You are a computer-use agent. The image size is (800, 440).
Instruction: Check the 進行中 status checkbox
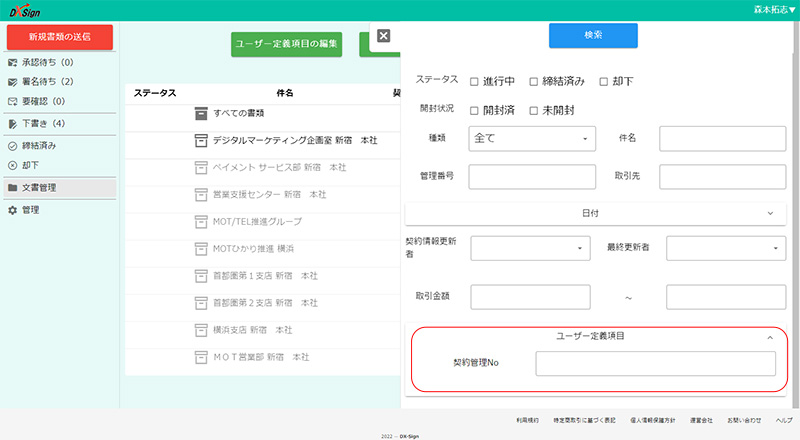(x=474, y=82)
